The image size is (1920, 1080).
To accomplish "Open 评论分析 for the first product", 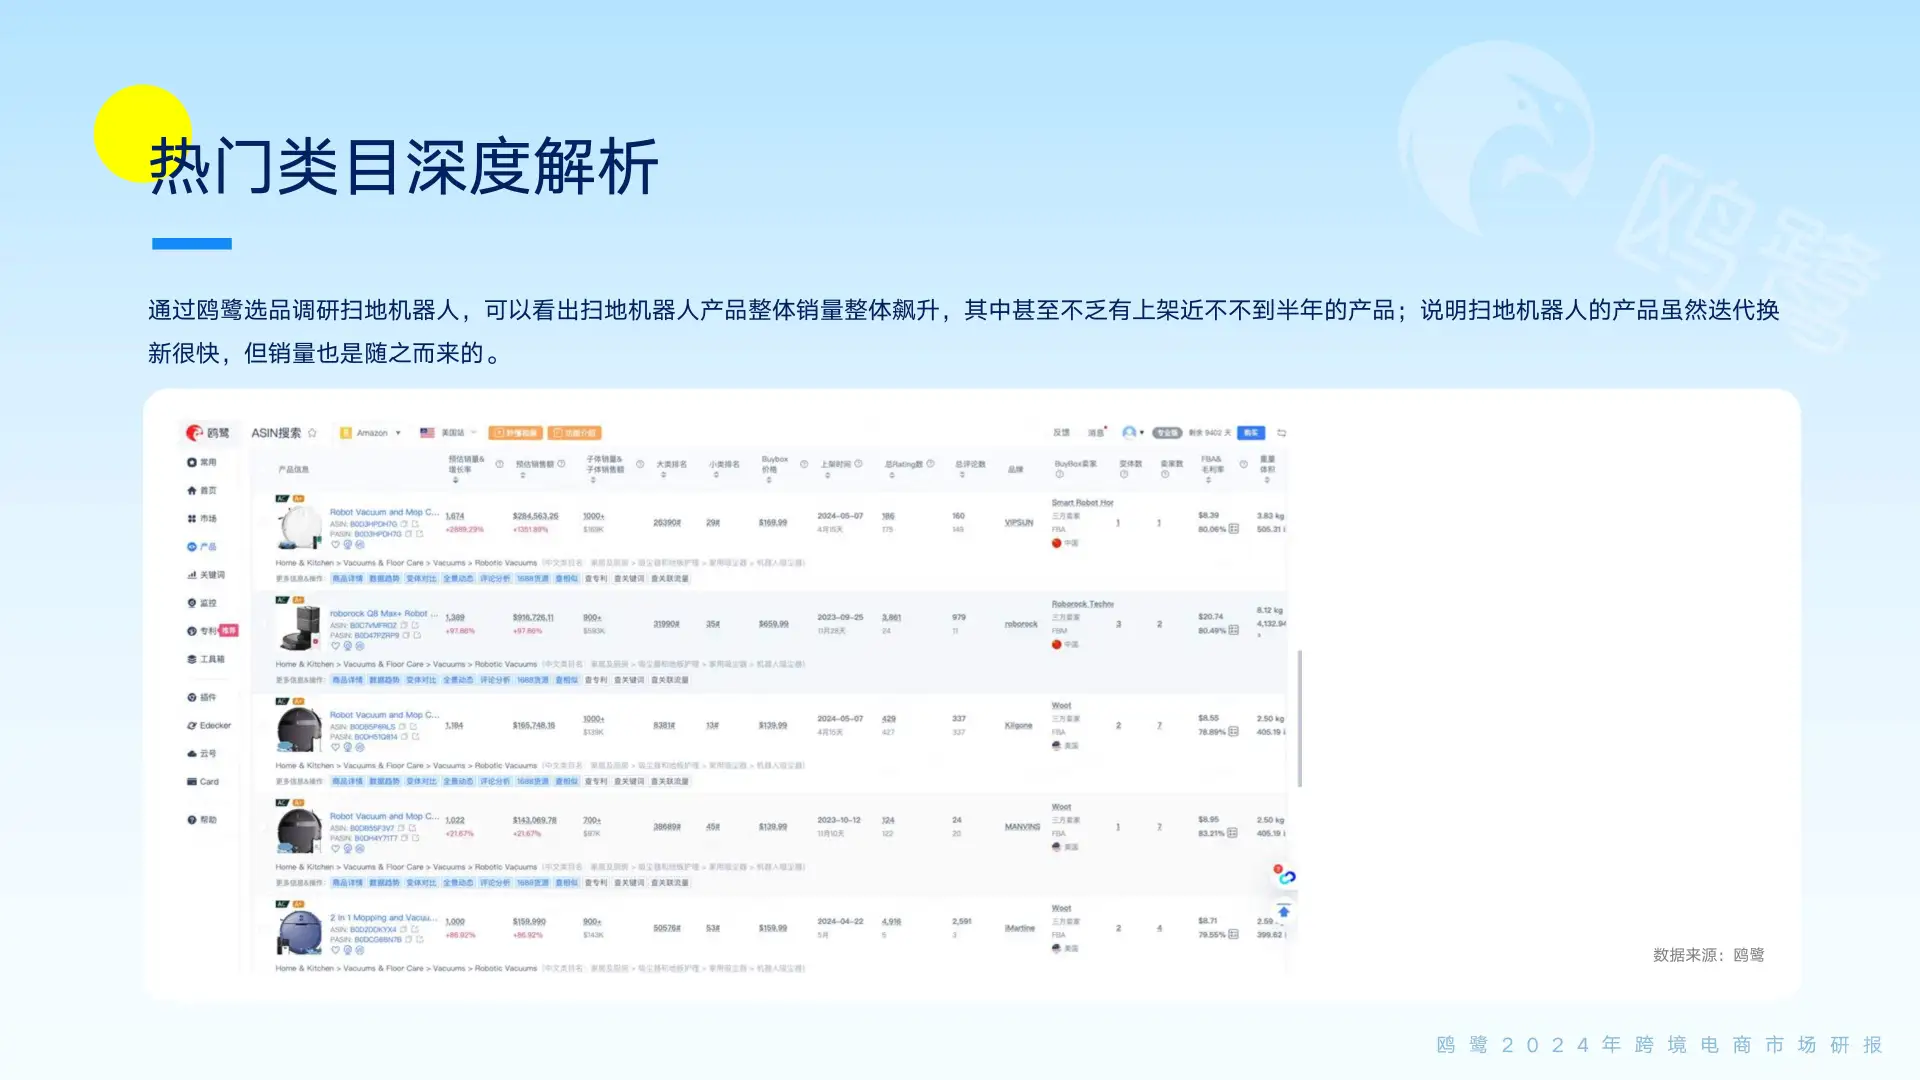I will [x=496, y=578].
